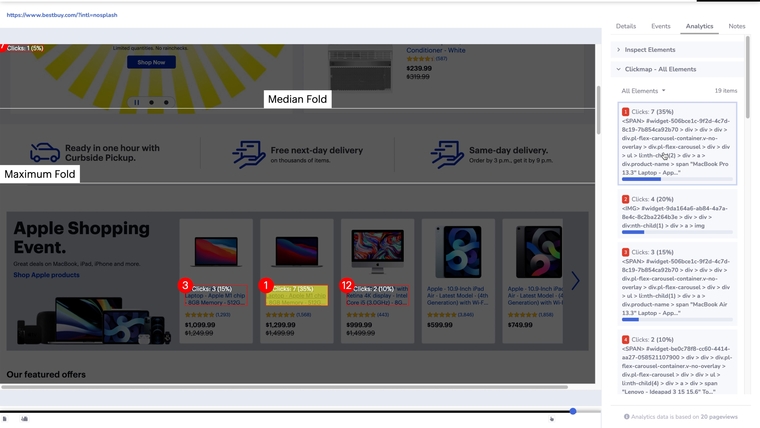Click the $599.99 iPad Air product title

click(458, 296)
